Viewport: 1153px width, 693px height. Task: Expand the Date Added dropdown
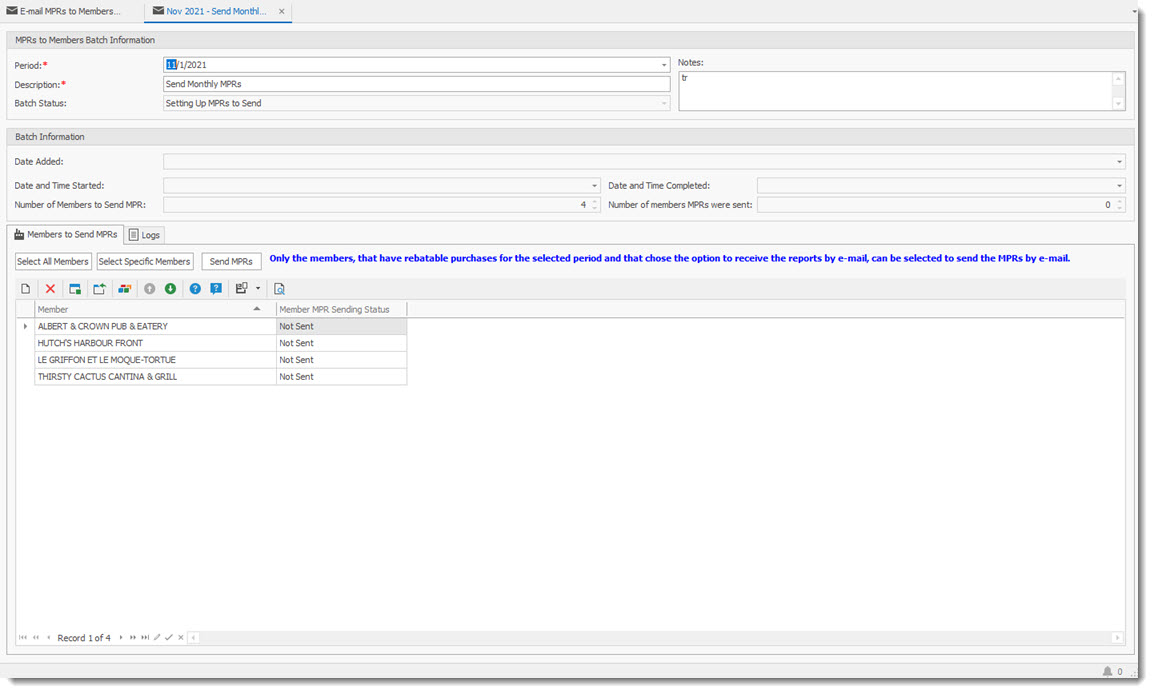1119,162
